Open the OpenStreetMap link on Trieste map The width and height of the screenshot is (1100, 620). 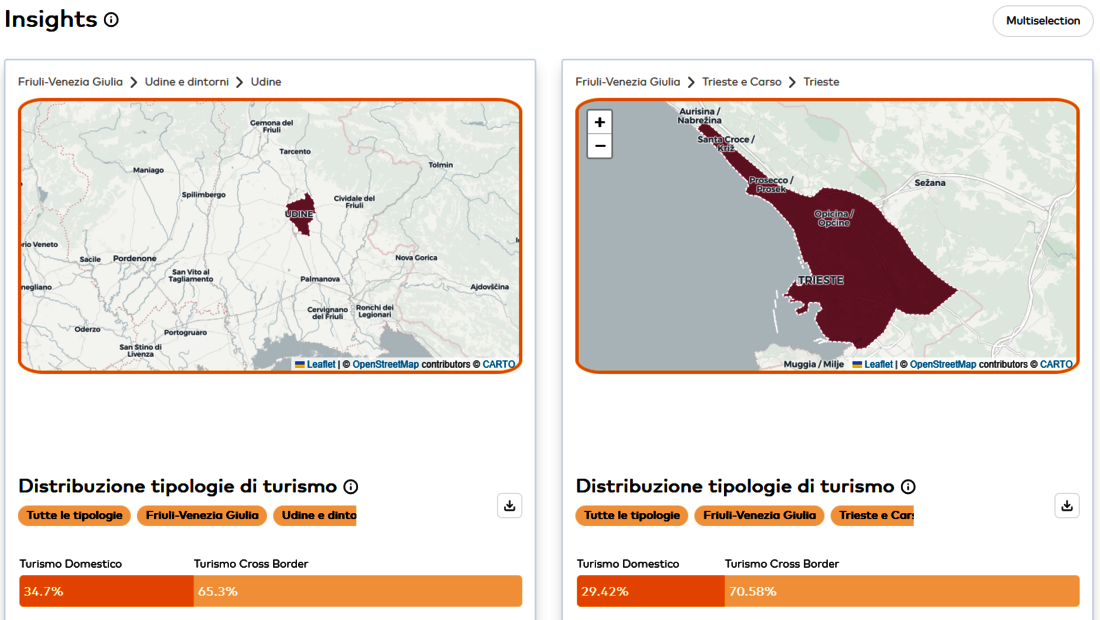[942, 365]
